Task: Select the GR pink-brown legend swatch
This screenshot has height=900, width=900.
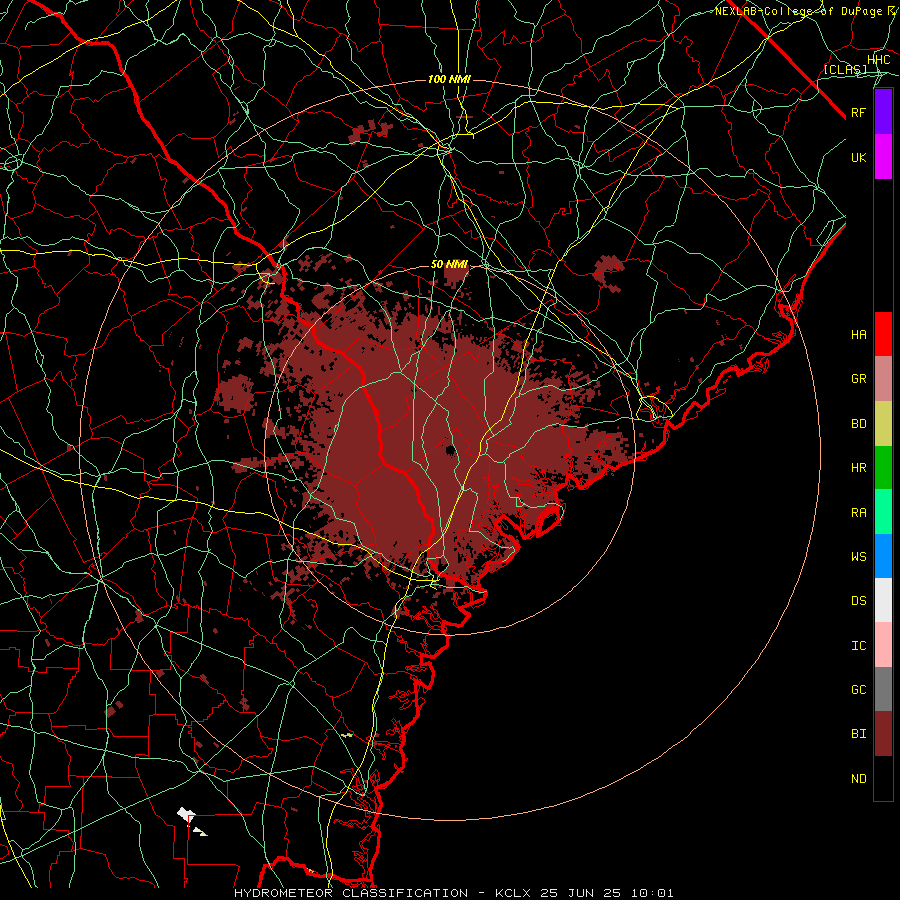Action: pos(883,379)
